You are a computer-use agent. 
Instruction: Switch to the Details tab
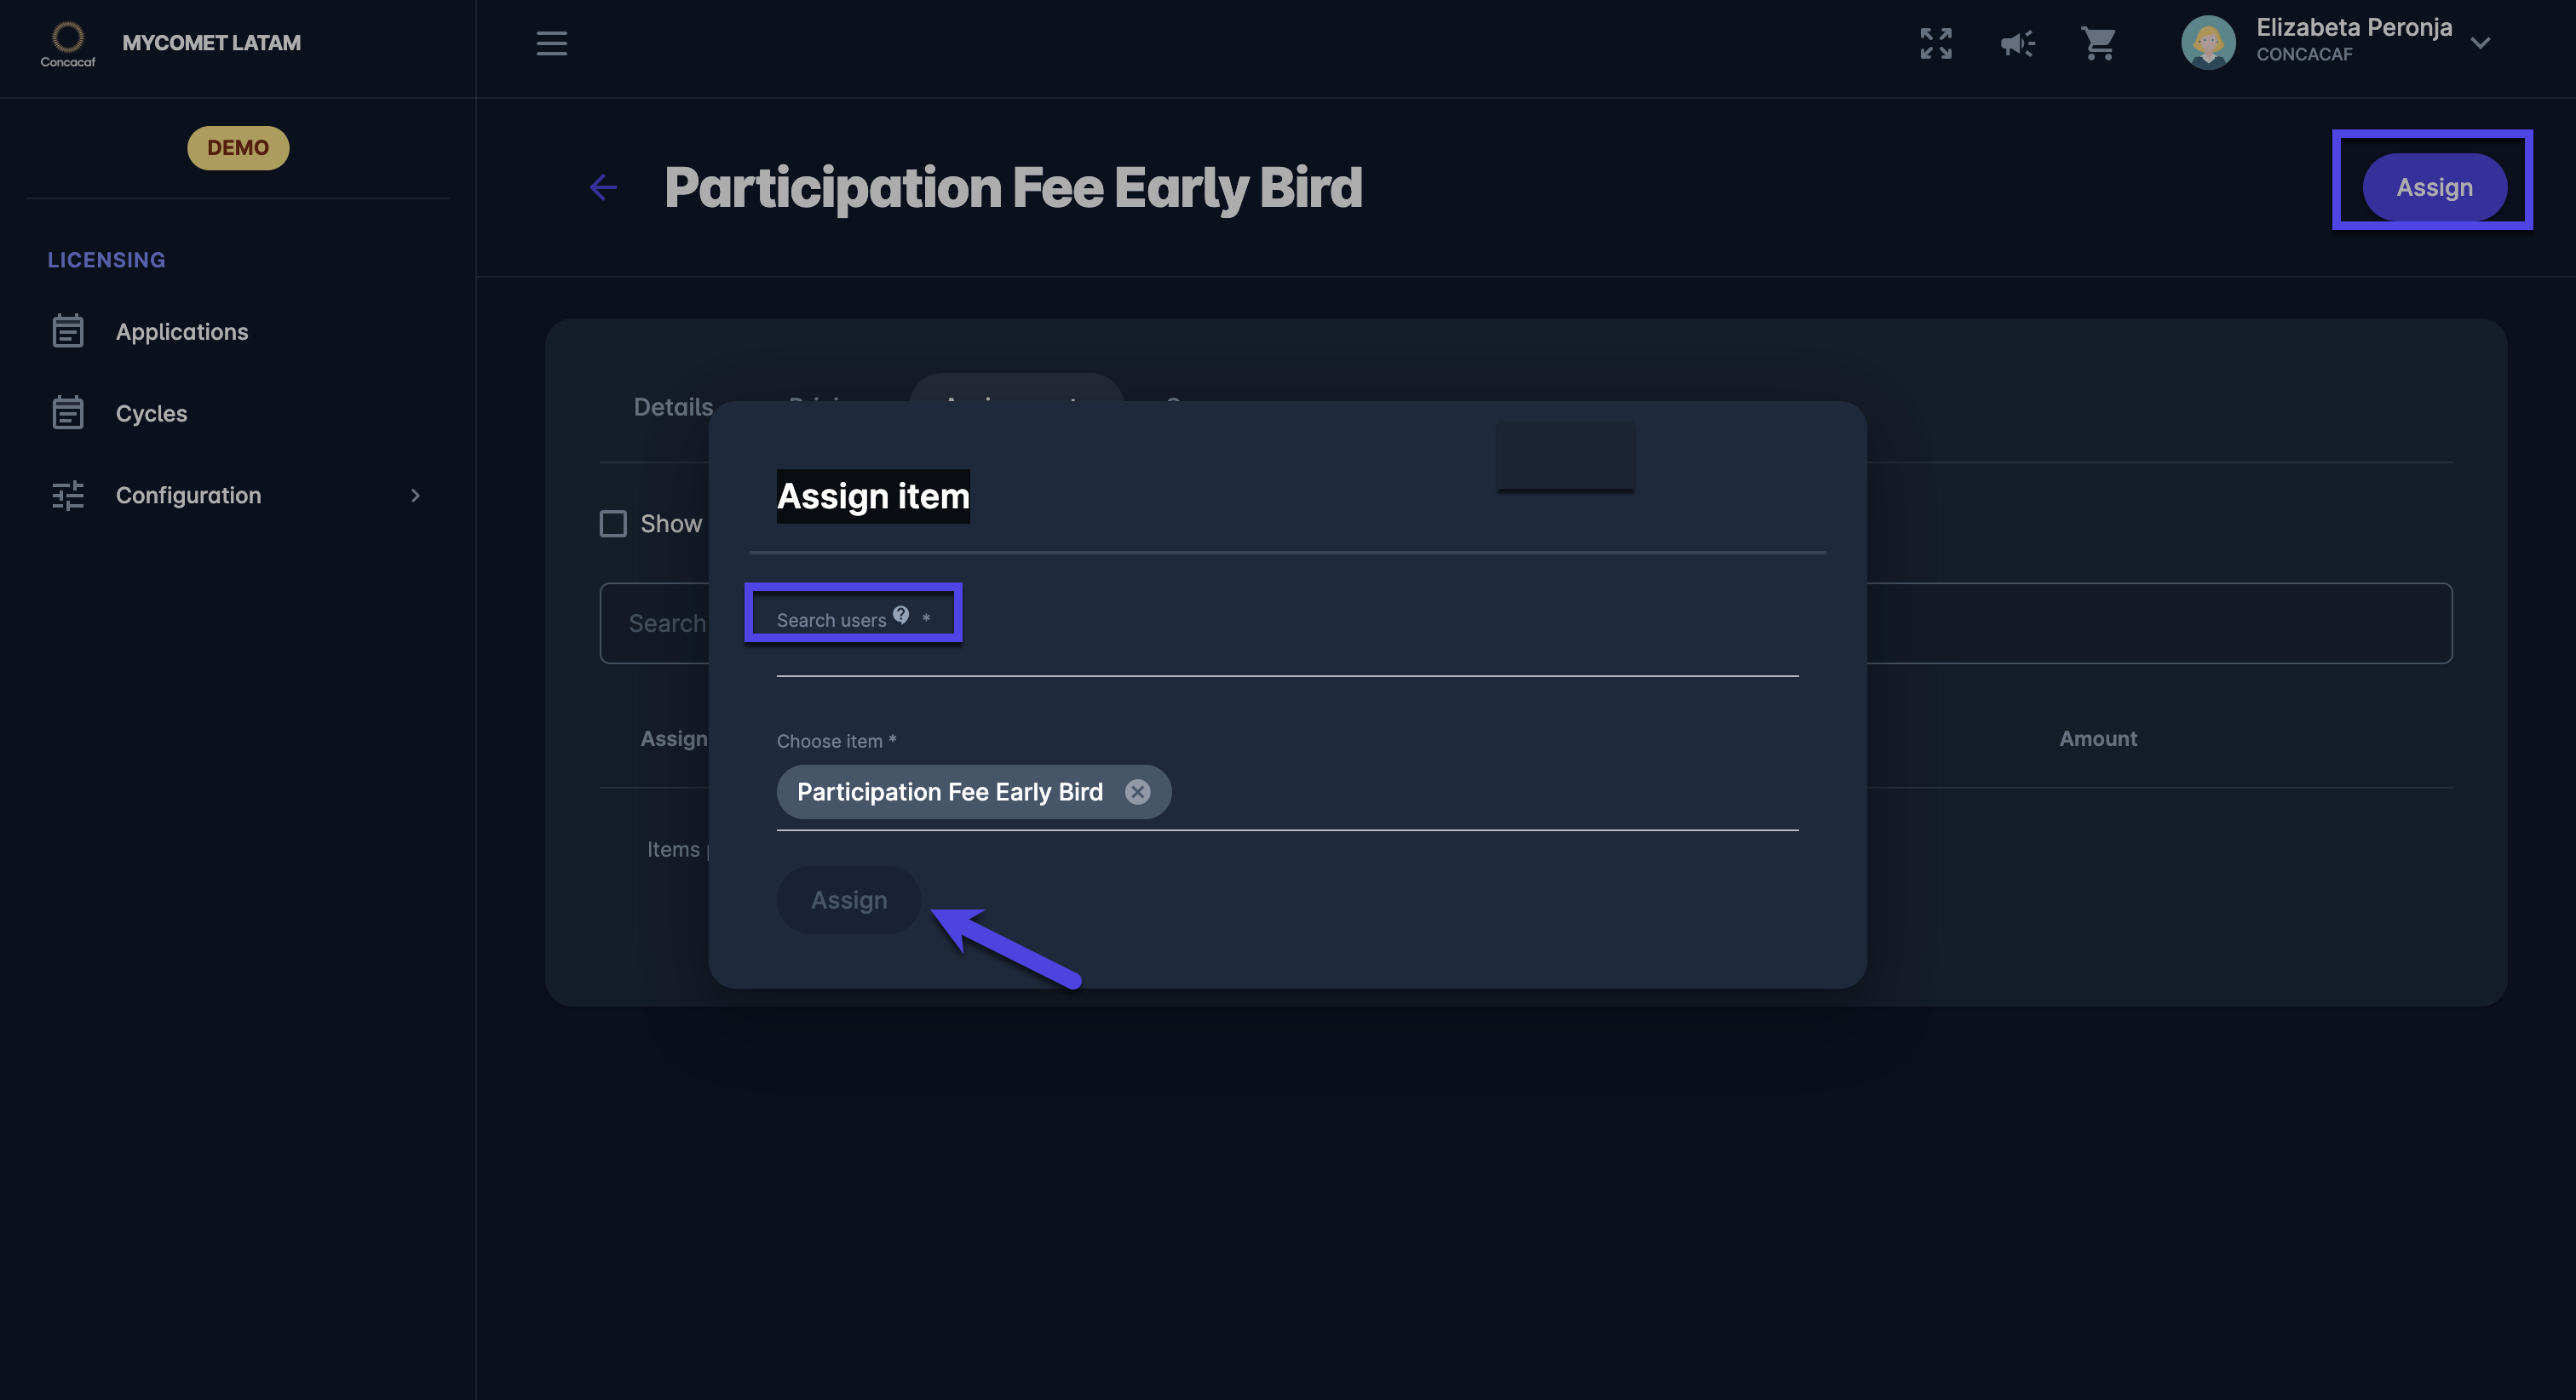click(x=673, y=407)
